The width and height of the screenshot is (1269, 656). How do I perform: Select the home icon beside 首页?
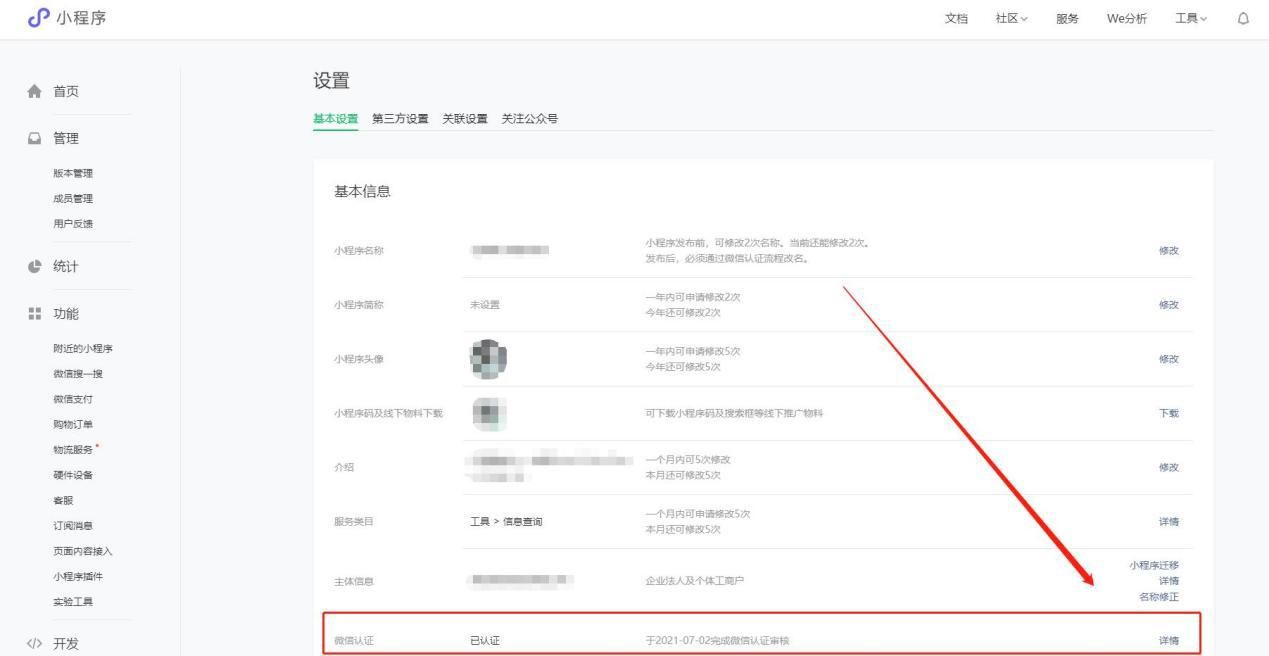[x=35, y=90]
